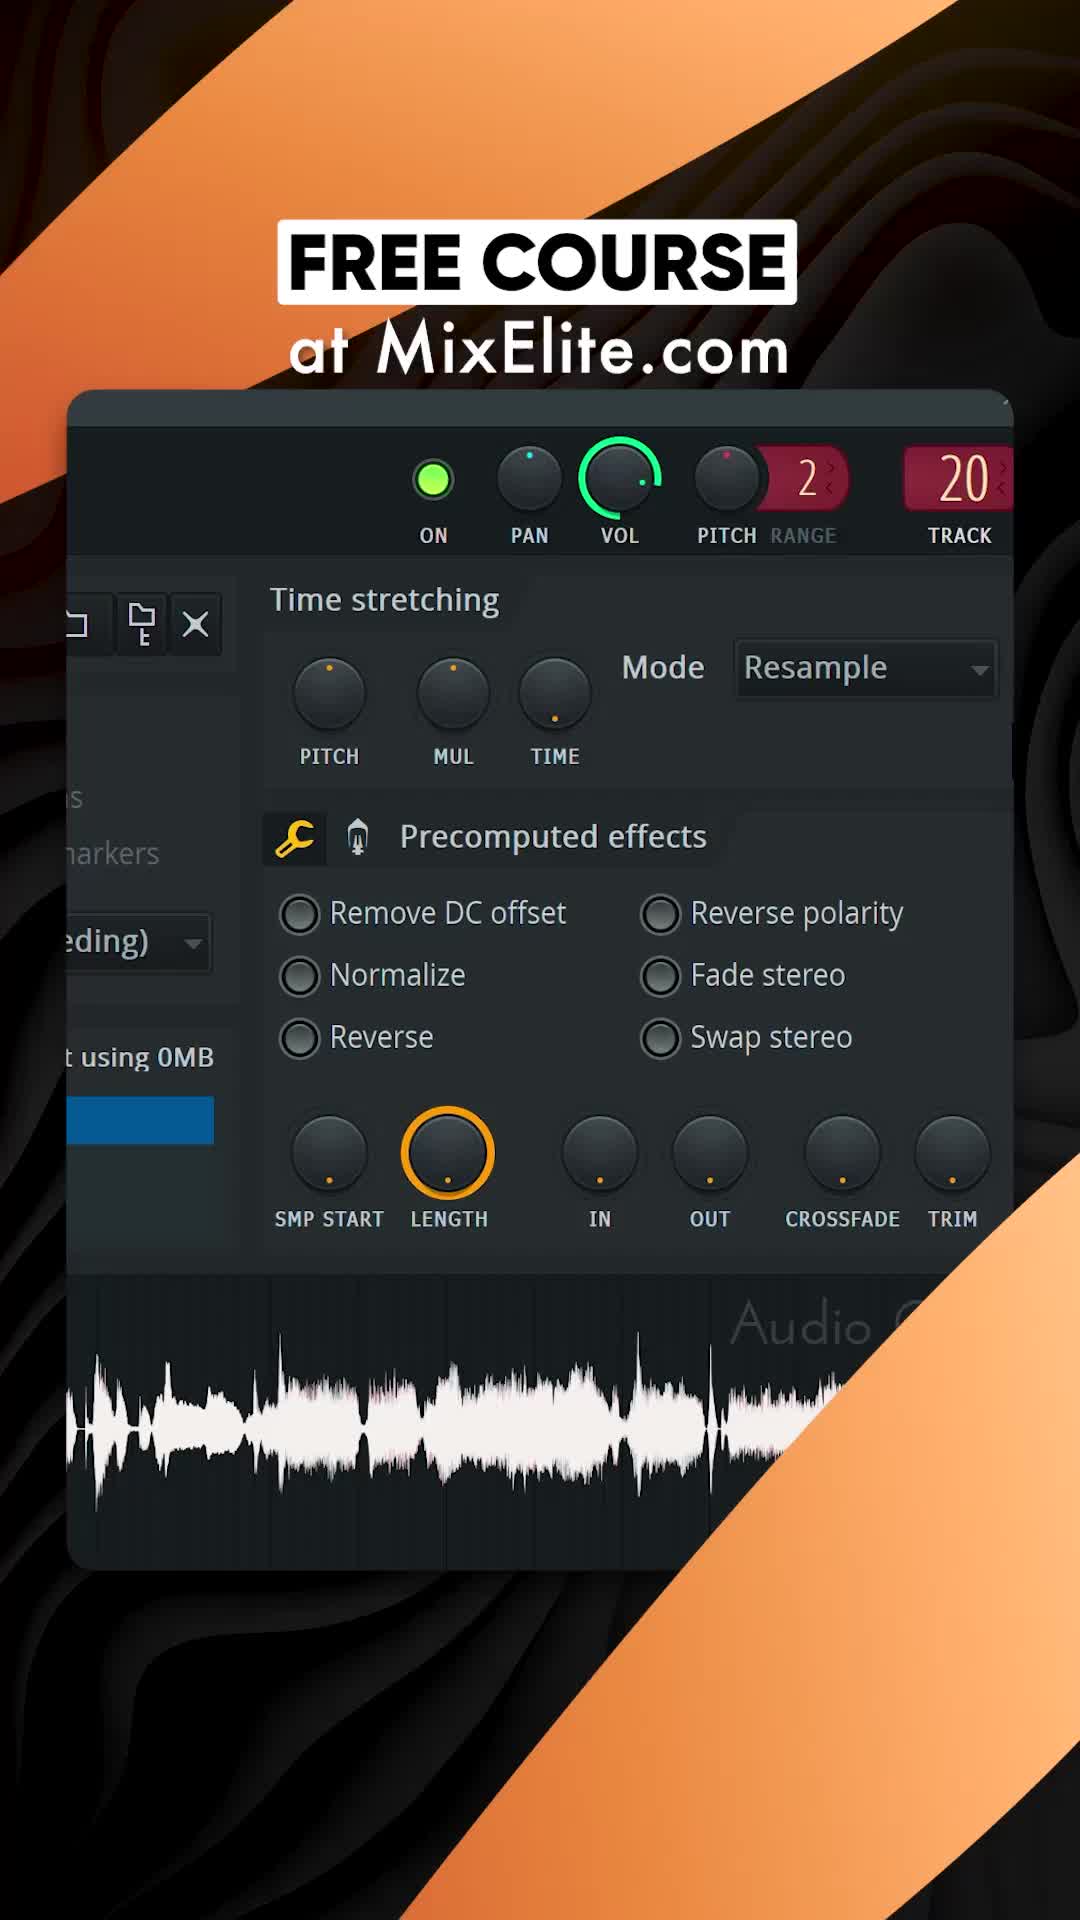
Task: Click the 'Time stretching' heading
Action: coord(384,600)
